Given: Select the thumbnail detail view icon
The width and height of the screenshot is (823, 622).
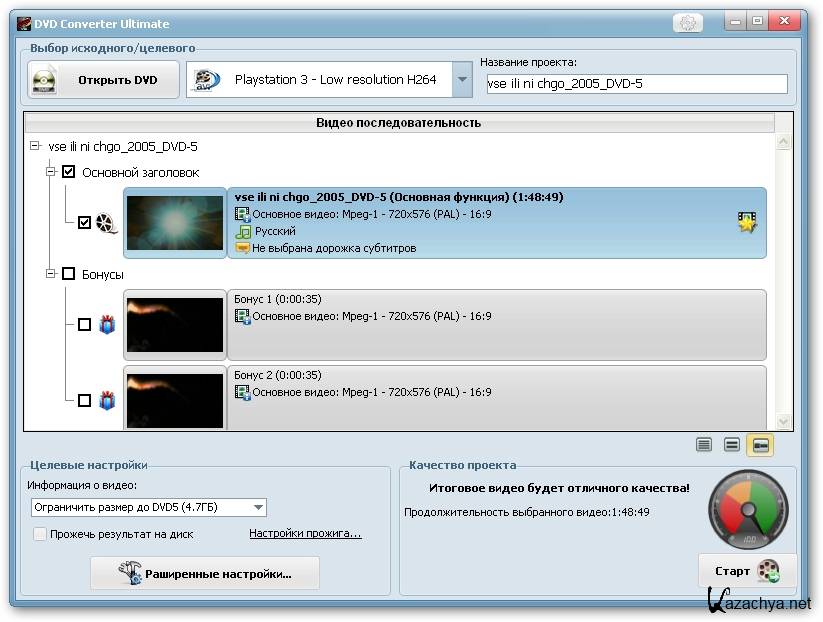Looking at the screenshot, I should [760, 445].
